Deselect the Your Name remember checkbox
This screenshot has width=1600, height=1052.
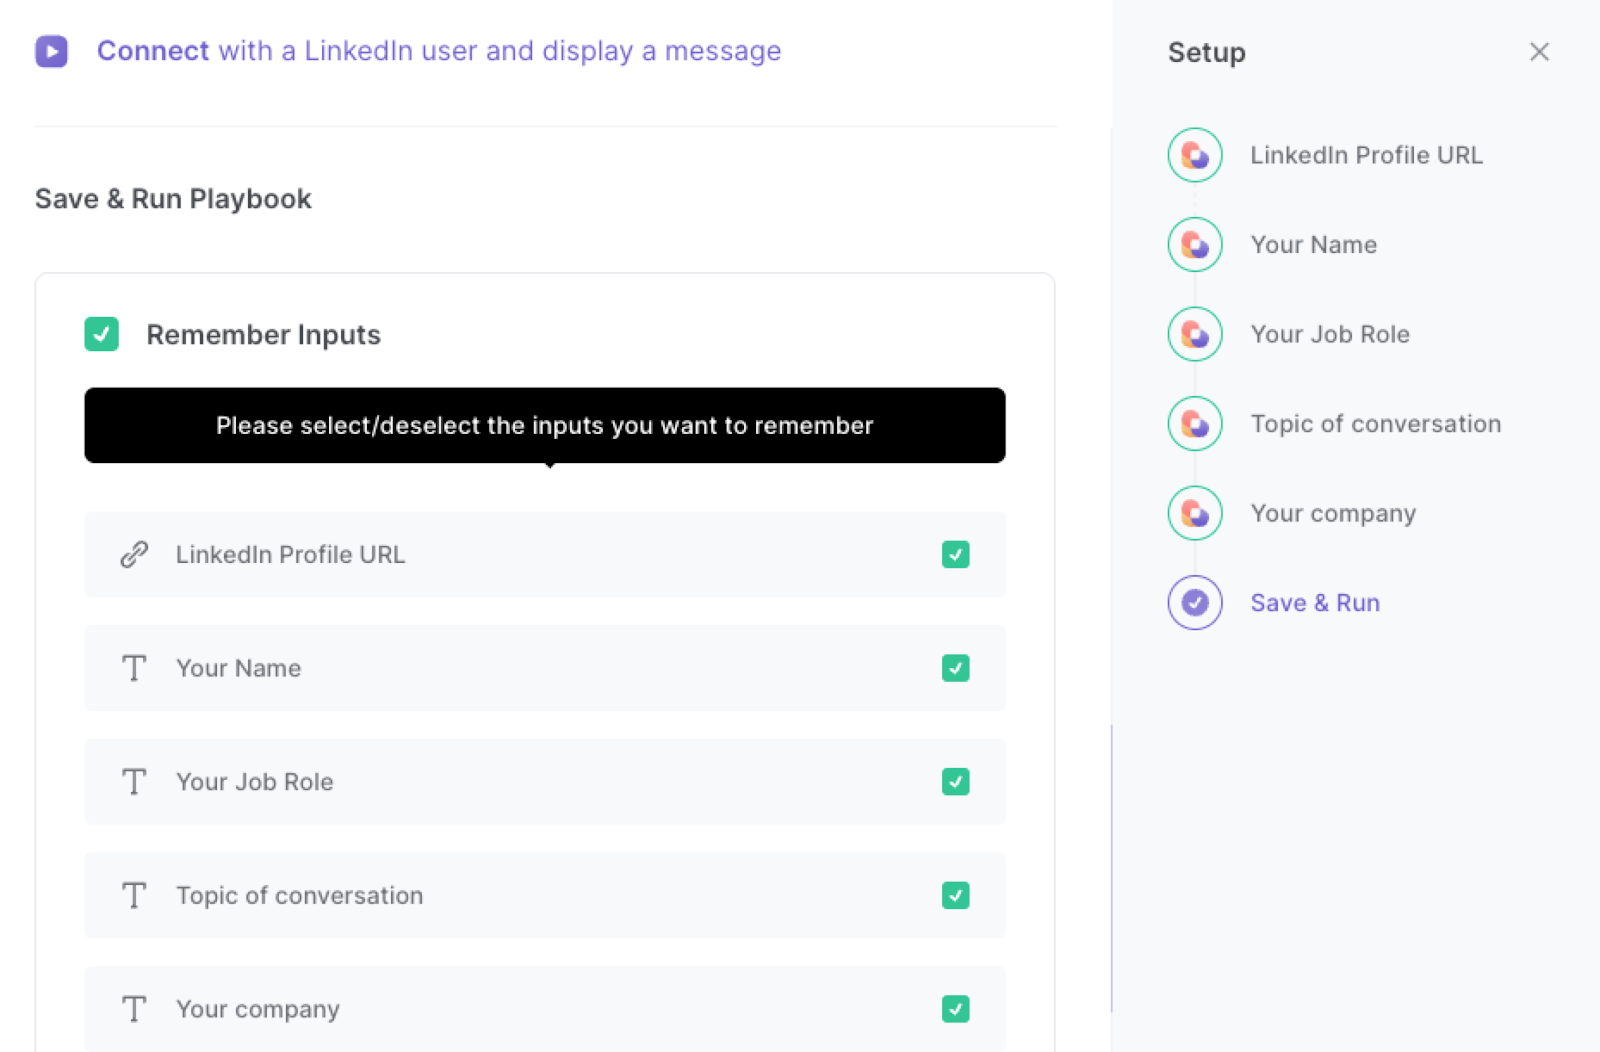[x=955, y=668]
